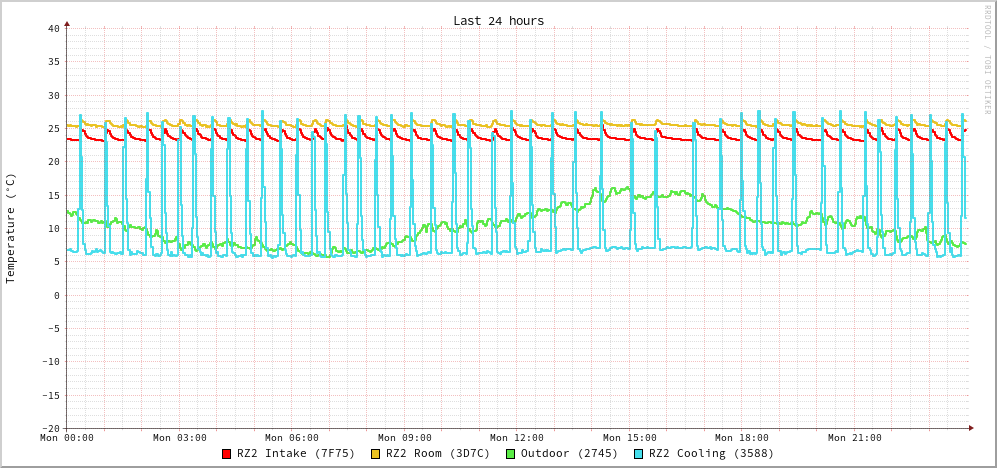Click the 20 value on temperature axis

(x=53, y=162)
